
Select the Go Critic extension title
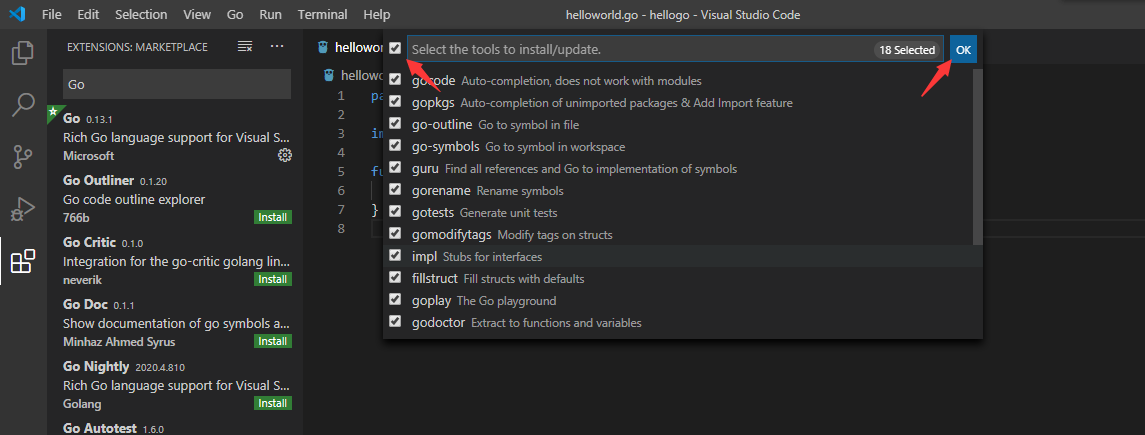point(90,242)
